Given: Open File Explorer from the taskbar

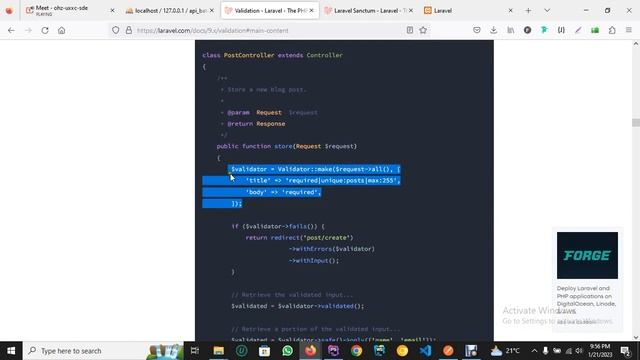Looking at the screenshot, I should tap(218, 351).
